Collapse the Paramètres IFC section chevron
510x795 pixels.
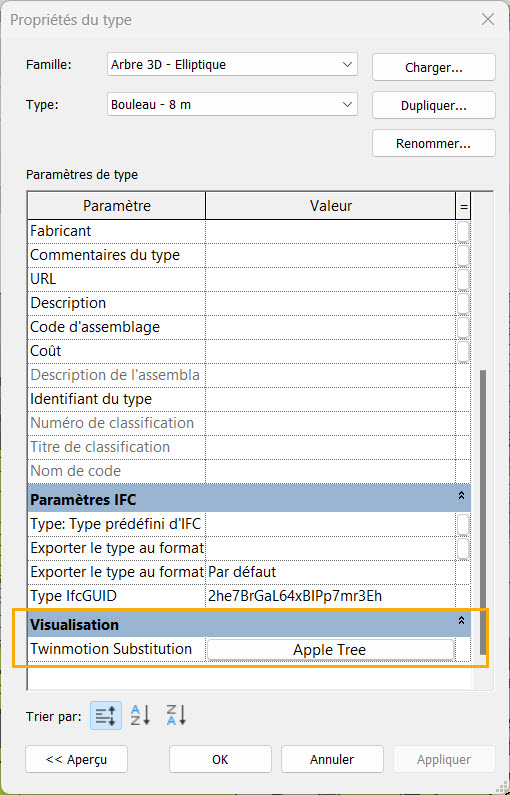[461, 496]
